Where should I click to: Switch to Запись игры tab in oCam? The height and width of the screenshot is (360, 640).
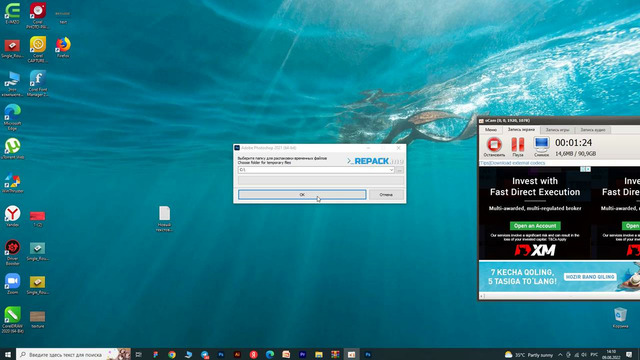557,130
